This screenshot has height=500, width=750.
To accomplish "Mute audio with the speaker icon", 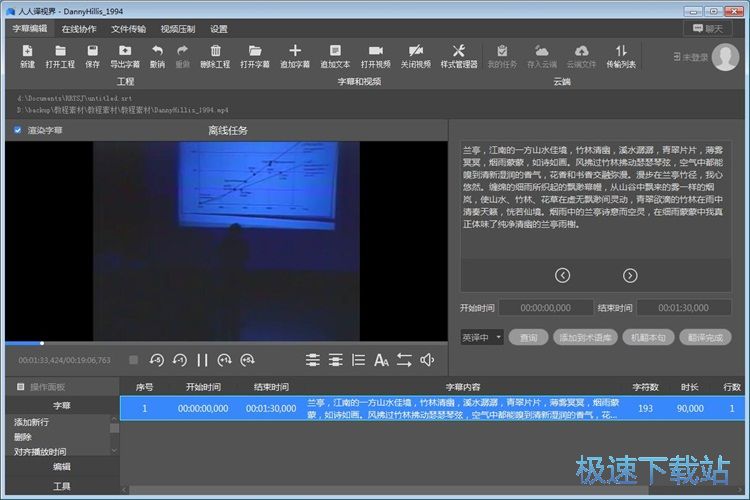I will point(427,360).
